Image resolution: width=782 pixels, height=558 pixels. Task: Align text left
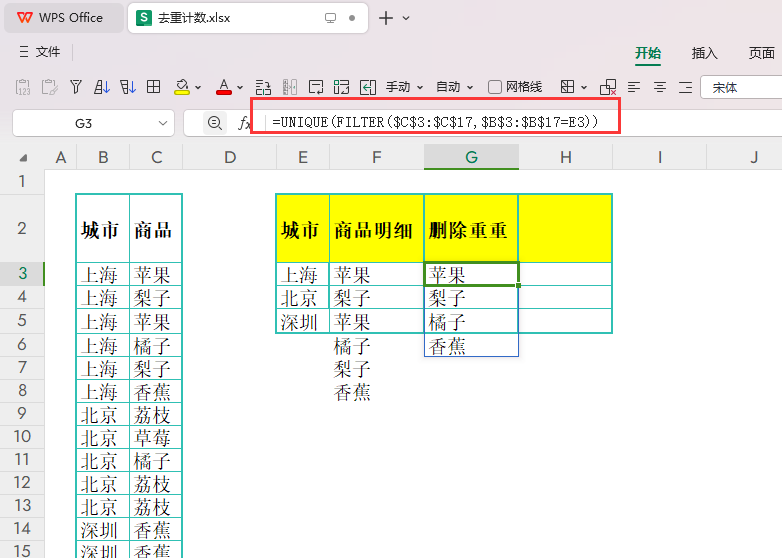coord(634,88)
